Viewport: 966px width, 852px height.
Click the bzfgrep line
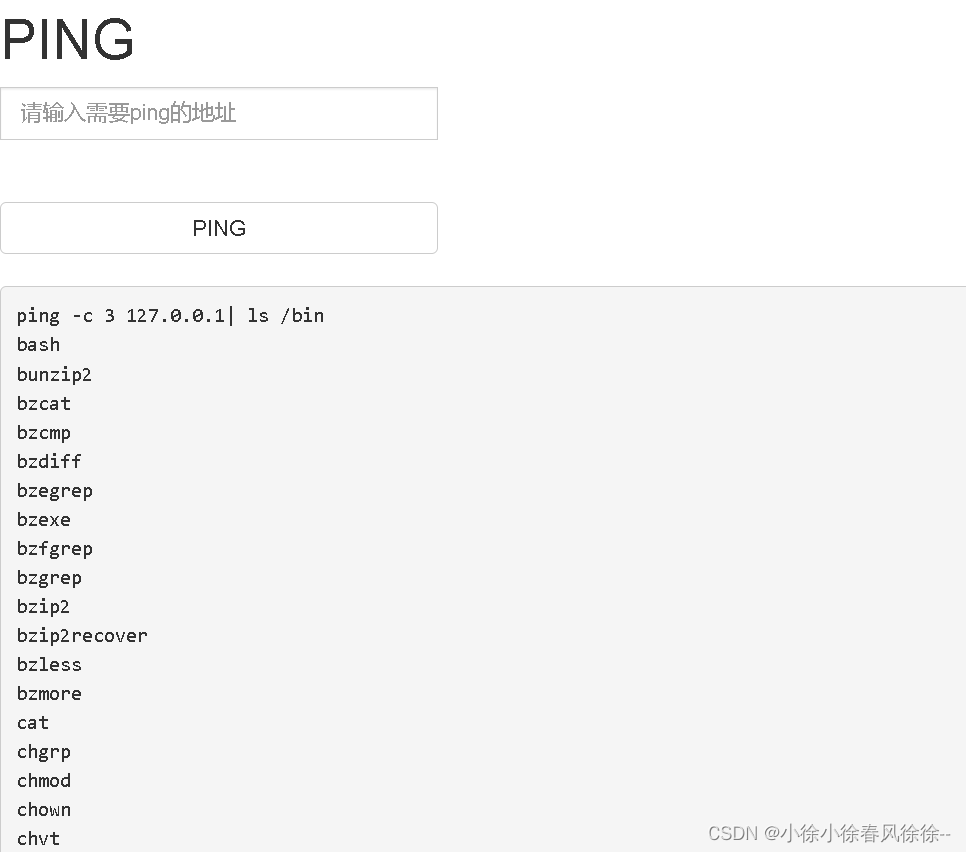pyautogui.click(x=54, y=548)
